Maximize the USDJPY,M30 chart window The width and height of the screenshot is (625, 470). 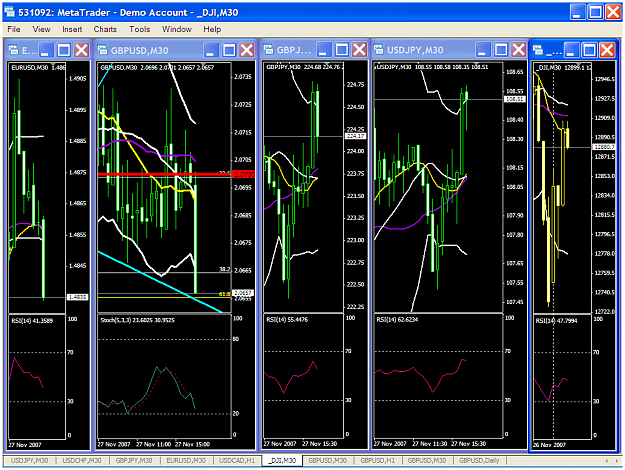[x=501, y=49]
